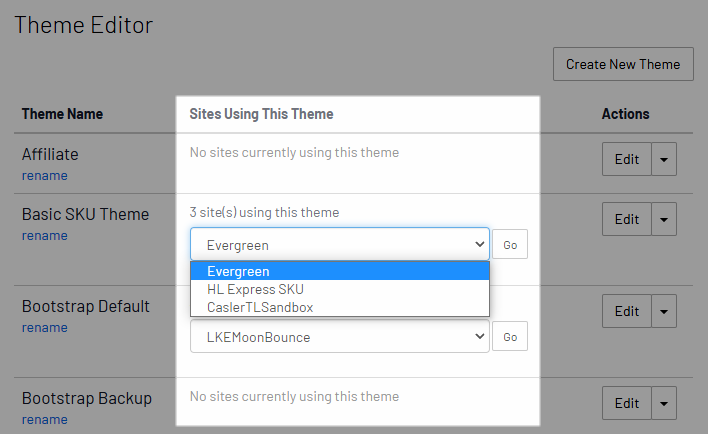Click the Bootstrap Default theme name
Image resolution: width=708 pixels, height=434 pixels.
85,306
